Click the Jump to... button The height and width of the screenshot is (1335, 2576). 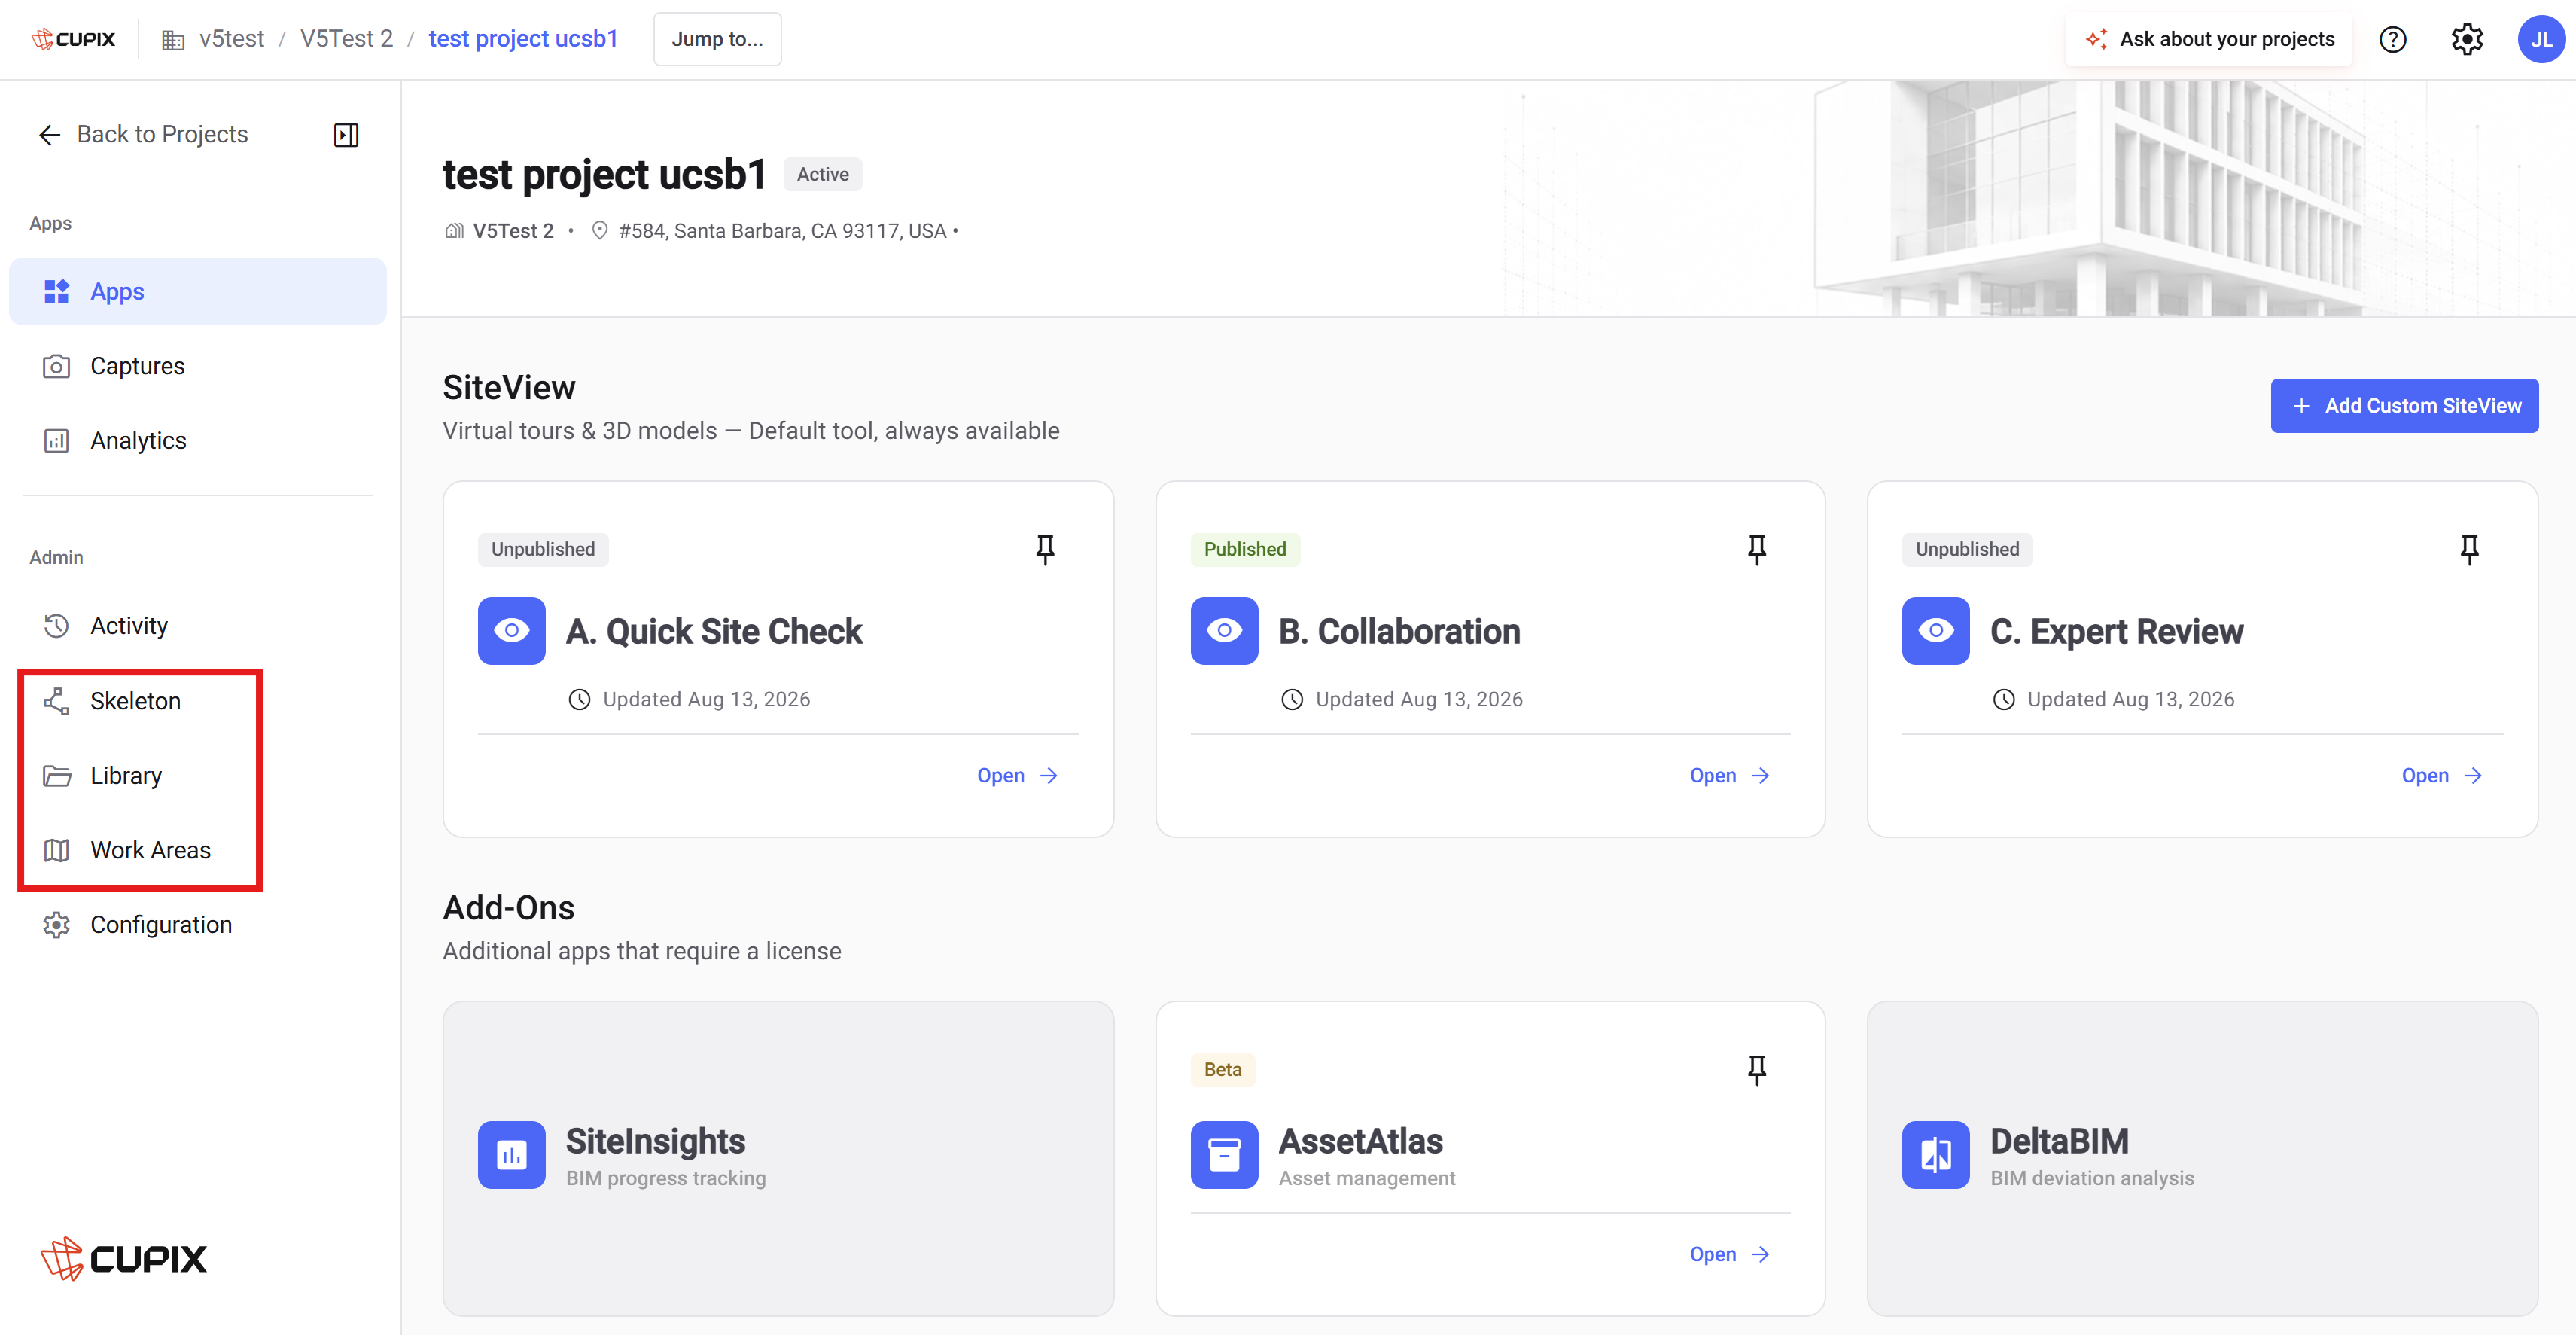click(717, 39)
